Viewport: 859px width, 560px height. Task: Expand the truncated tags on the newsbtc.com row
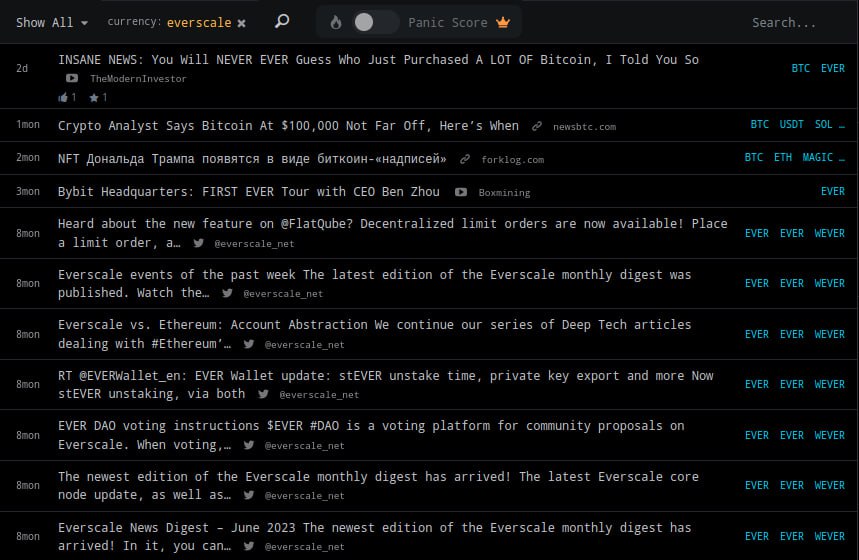click(840, 125)
